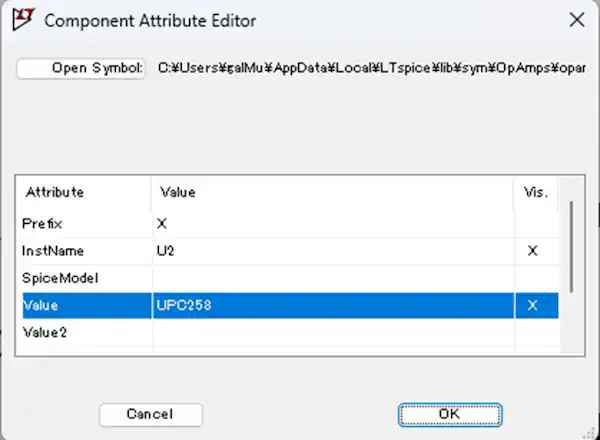Toggle visibility for Prefix attribute
This screenshot has height=440, width=600.
pos(533,224)
